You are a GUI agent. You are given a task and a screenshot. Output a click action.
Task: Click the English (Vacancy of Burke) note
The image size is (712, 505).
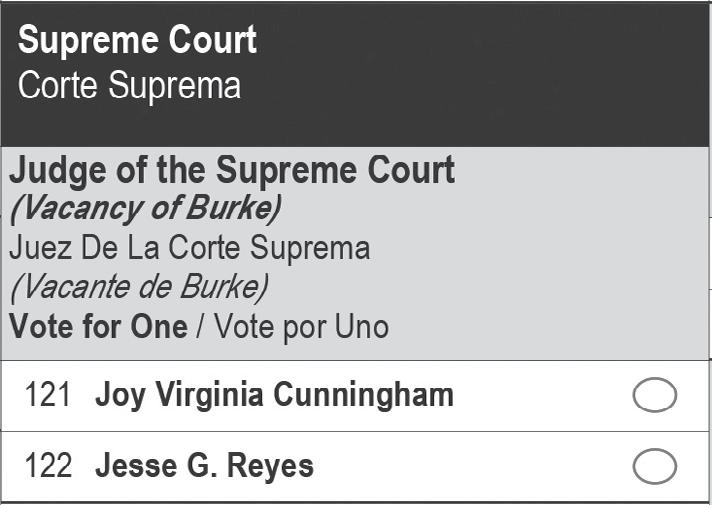[x=145, y=209]
